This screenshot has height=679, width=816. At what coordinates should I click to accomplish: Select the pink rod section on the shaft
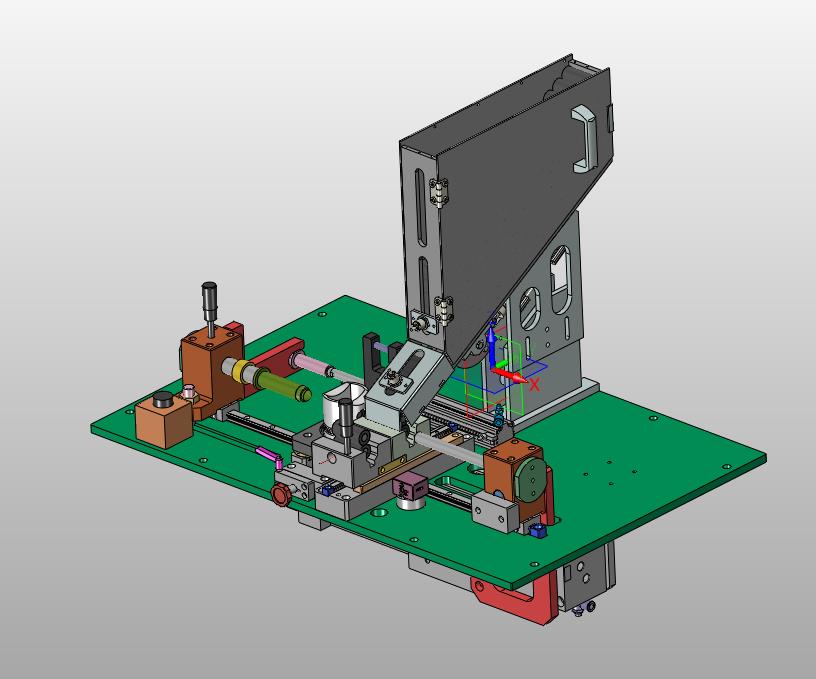coord(314,365)
